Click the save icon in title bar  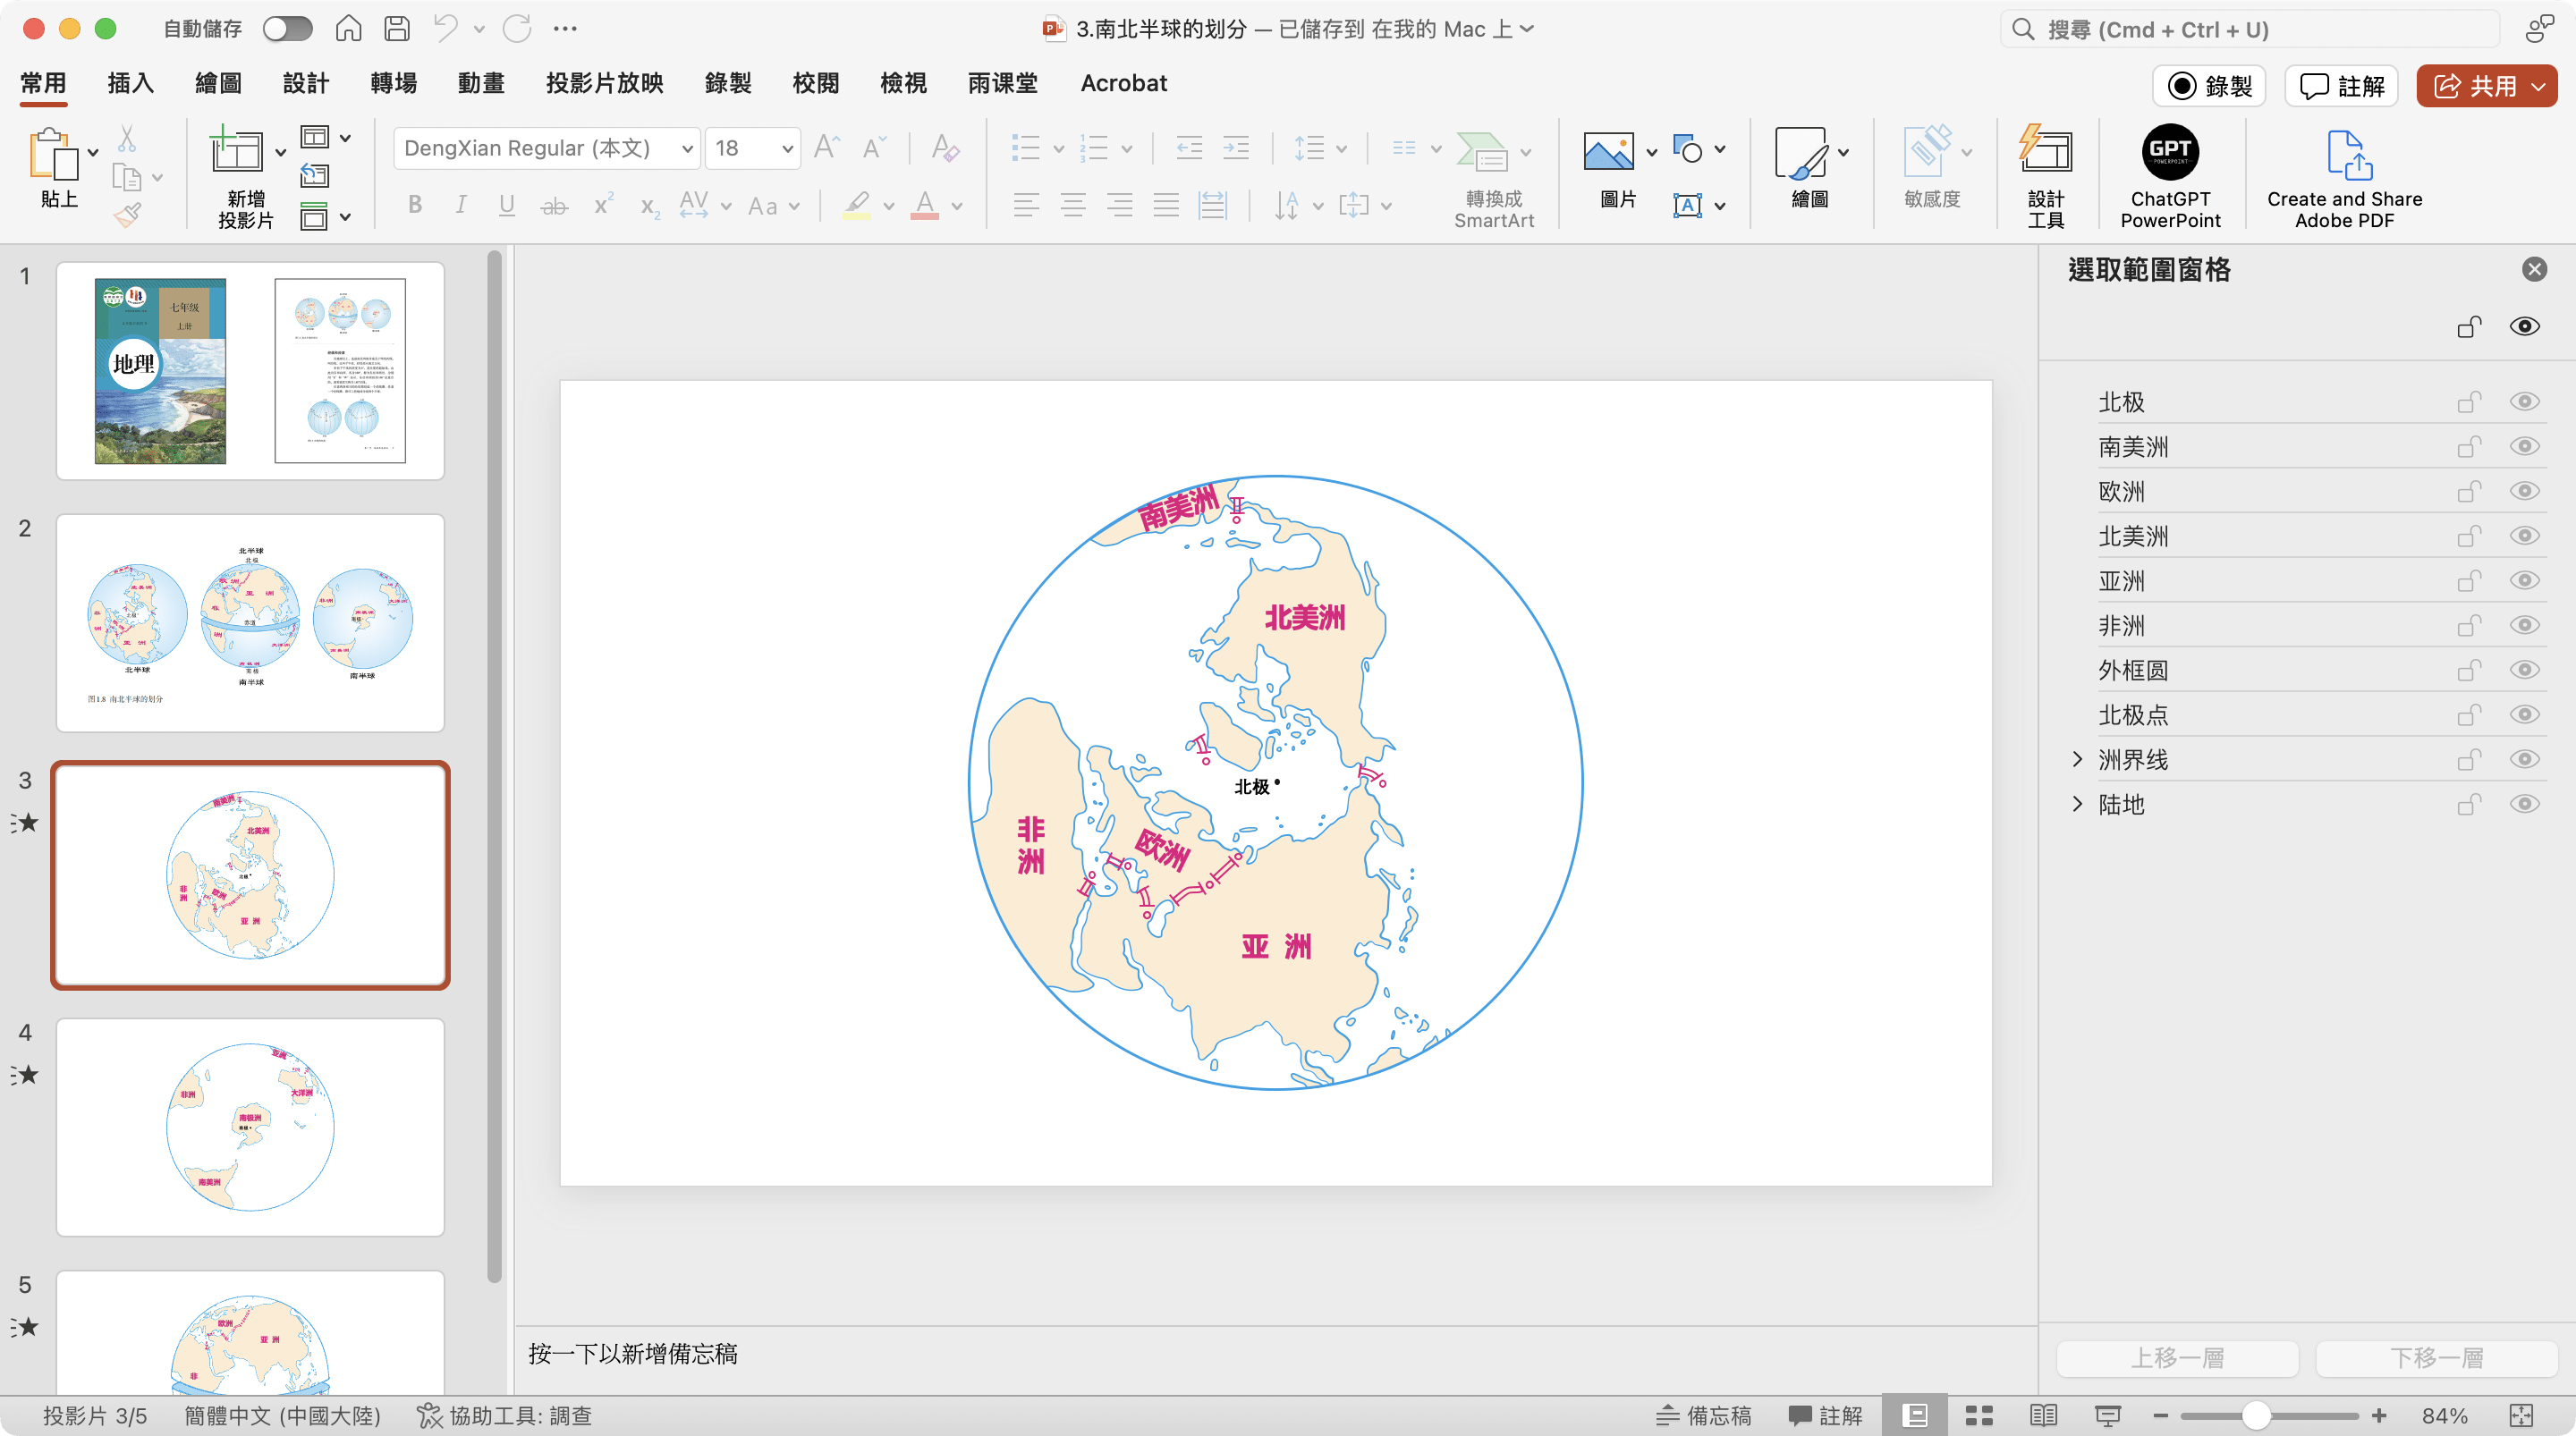[397, 29]
